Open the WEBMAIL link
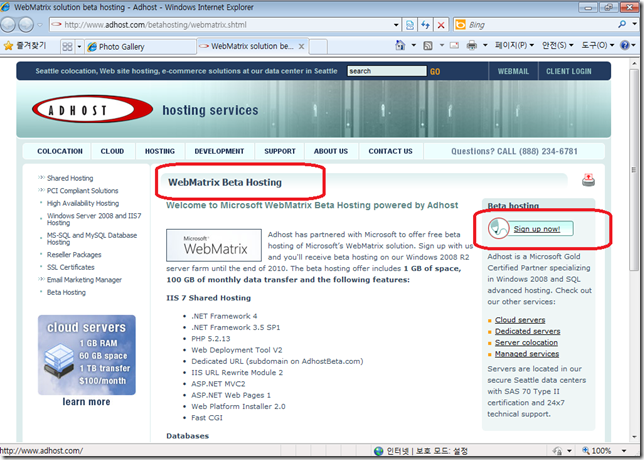 [513, 71]
